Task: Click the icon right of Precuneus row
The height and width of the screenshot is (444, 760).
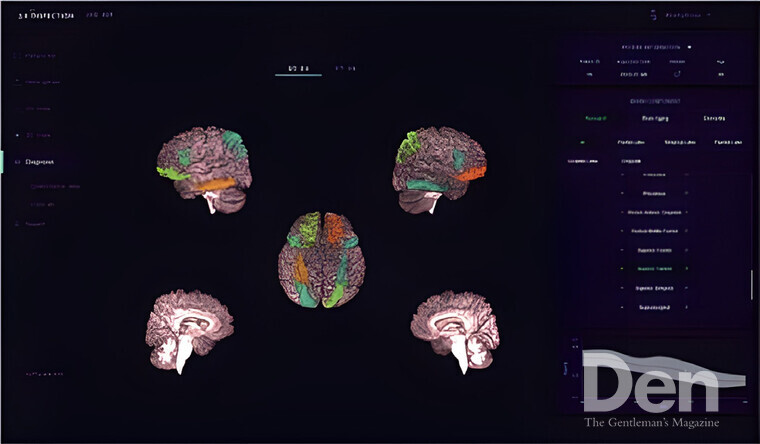Action: click(686, 194)
